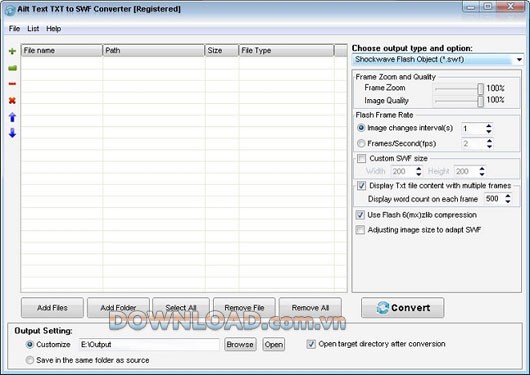This screenshot has height=375, width=530.
Task: Open the File menu
Action: tap(14, 29)
